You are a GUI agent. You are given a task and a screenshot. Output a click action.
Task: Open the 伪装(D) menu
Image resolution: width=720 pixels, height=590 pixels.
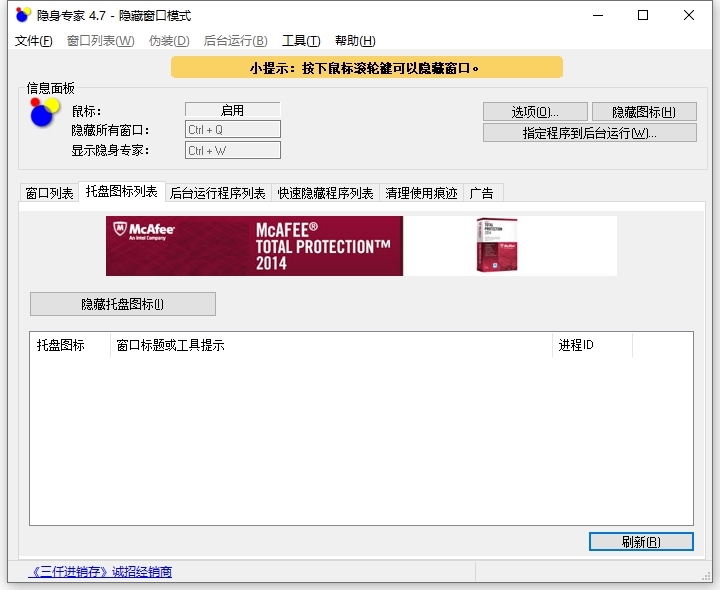coord(169,41)
